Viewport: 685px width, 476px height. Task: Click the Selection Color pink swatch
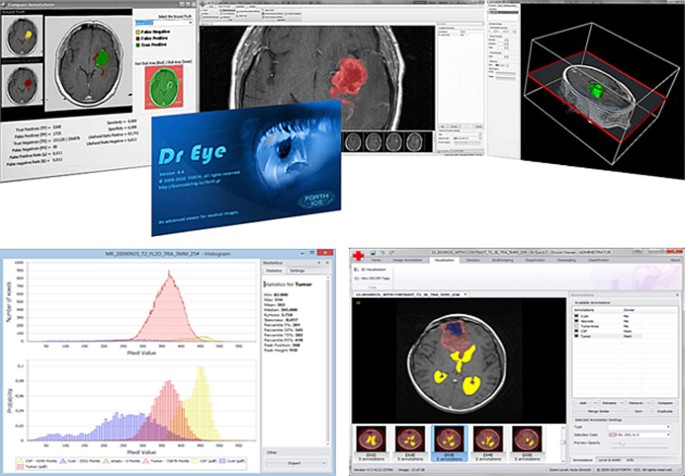point(612,435)
